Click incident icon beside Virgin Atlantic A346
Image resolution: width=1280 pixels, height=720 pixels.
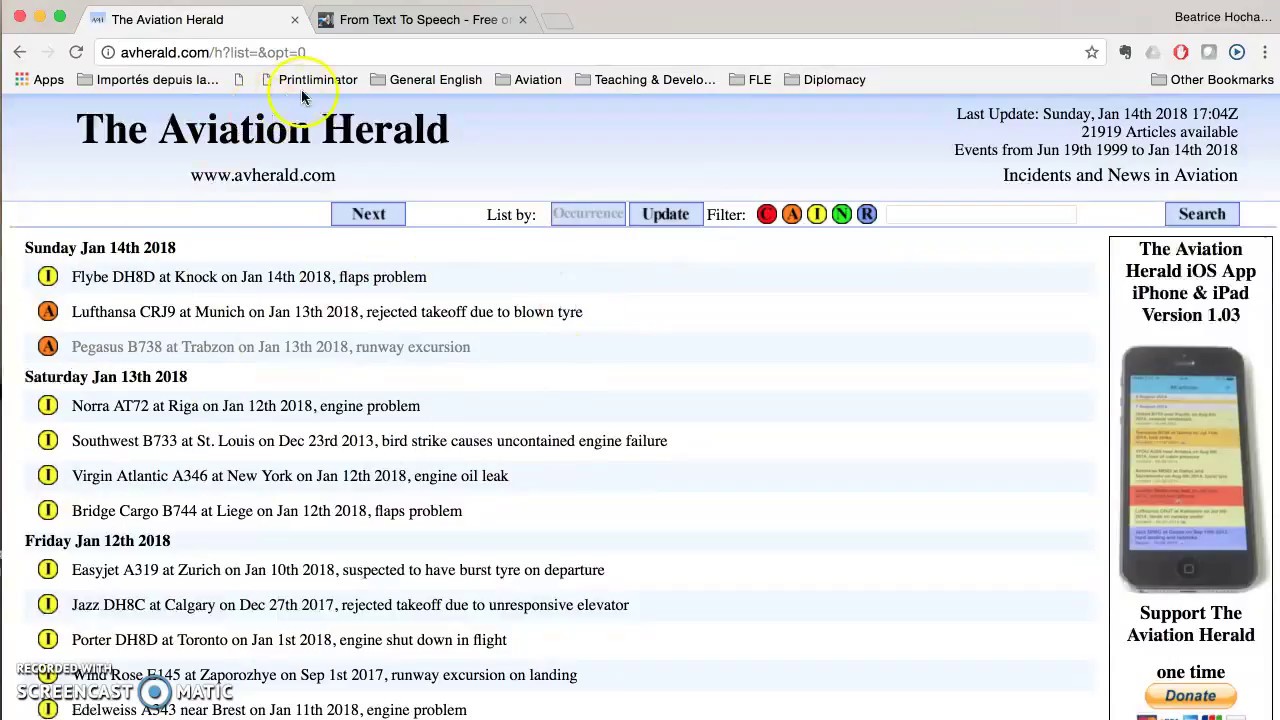48,475
